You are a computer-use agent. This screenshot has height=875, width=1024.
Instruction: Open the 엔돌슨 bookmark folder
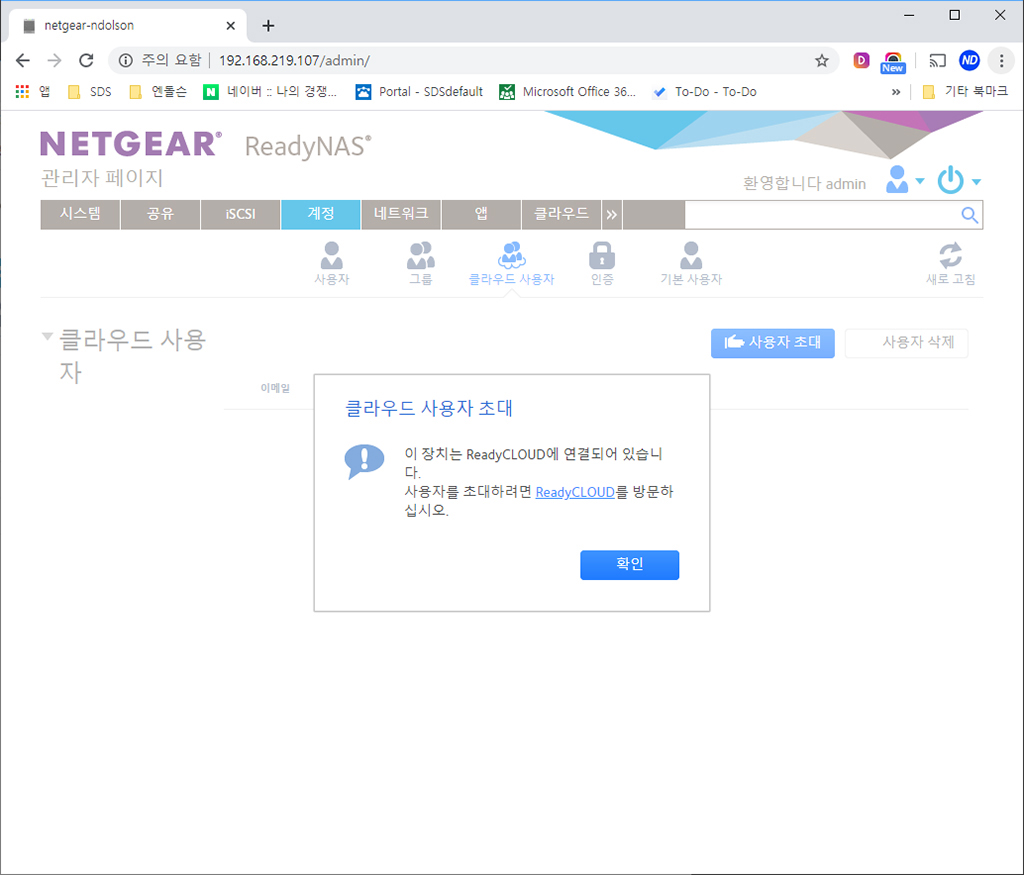[158, 91]
